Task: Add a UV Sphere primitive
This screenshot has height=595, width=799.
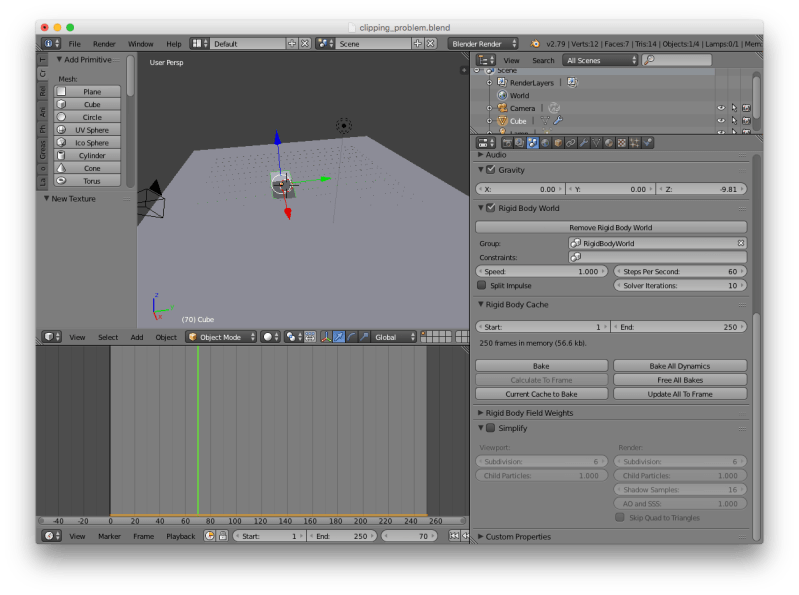Action: point(87,130)
